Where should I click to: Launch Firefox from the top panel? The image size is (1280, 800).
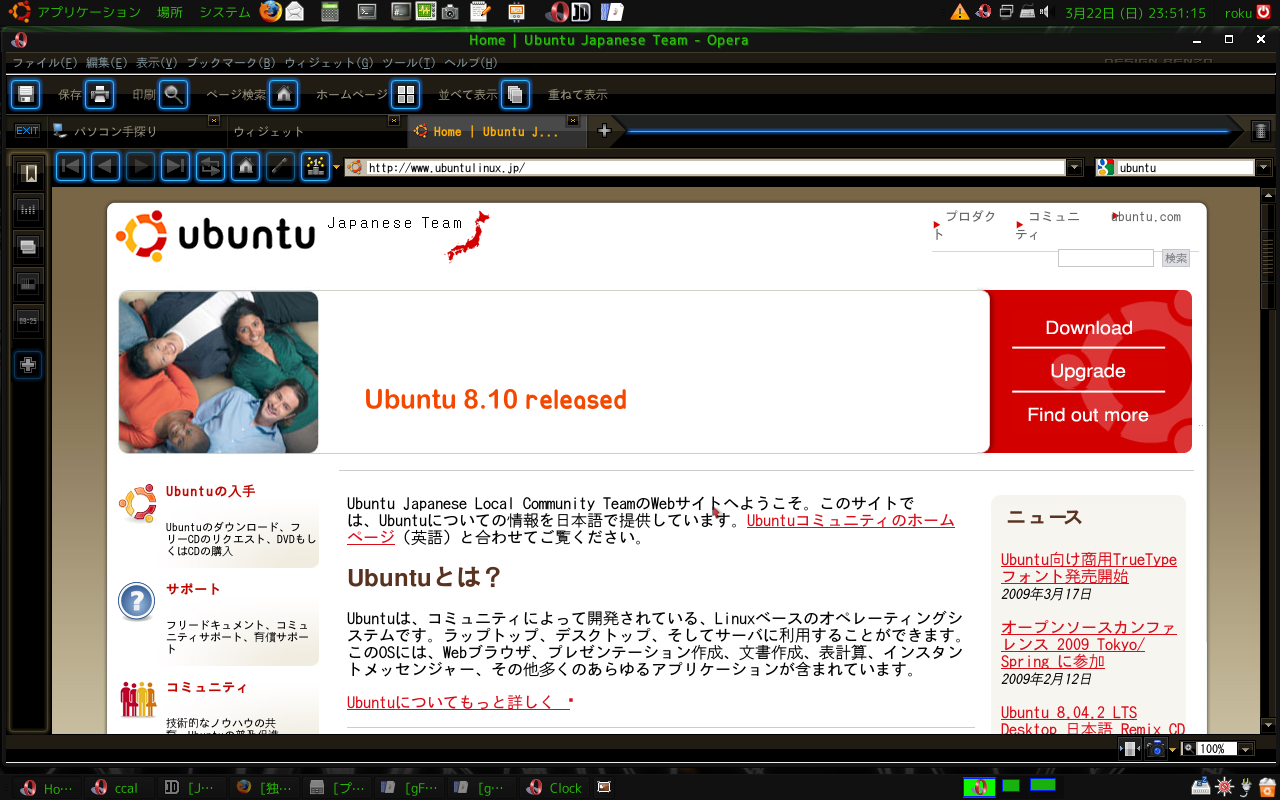(270, 12)
